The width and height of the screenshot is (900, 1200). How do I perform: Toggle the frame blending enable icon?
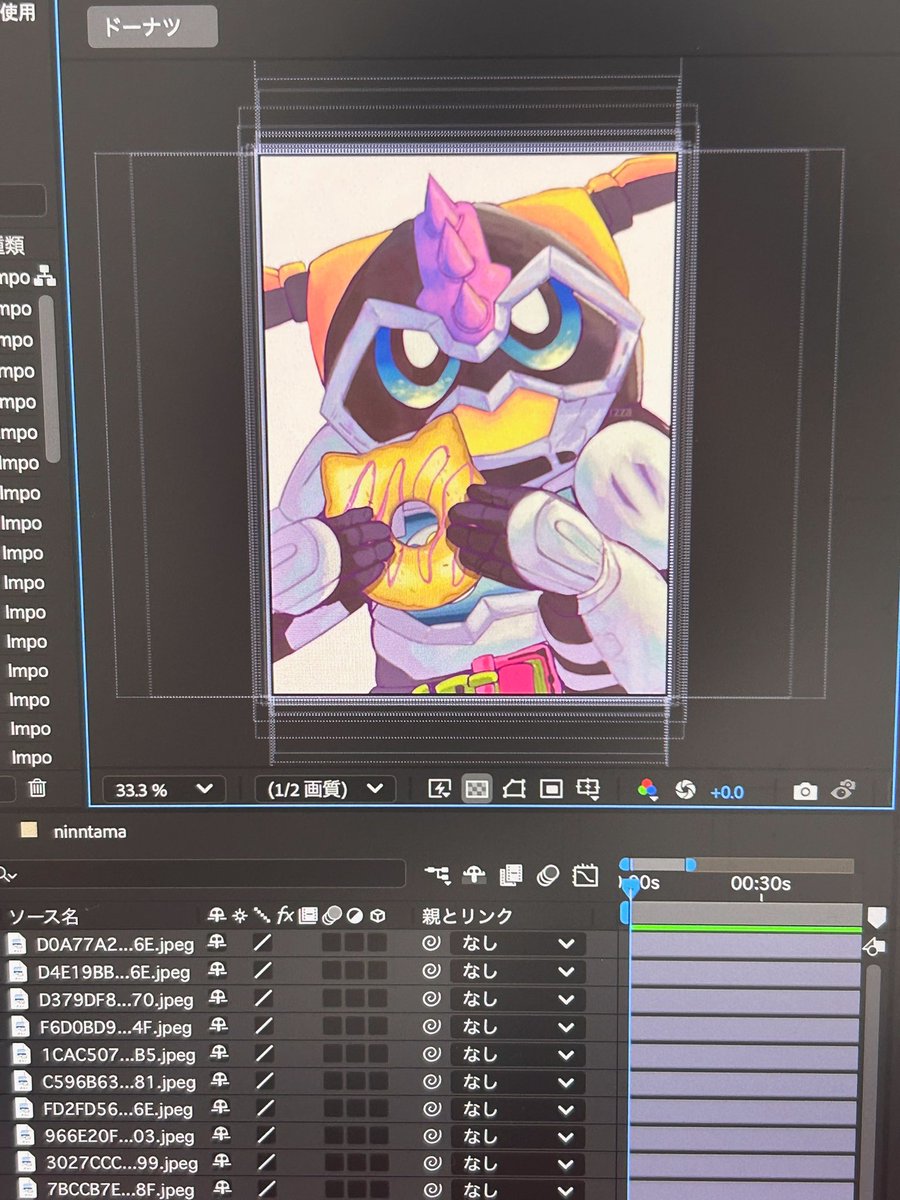(511, 875)
